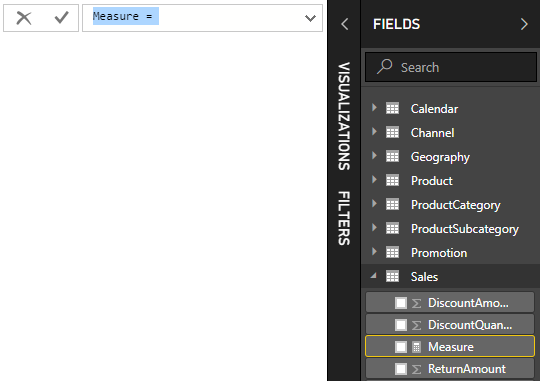Open the Filters pane tab
The image size is (540, 381).
[x=344, y=218]
